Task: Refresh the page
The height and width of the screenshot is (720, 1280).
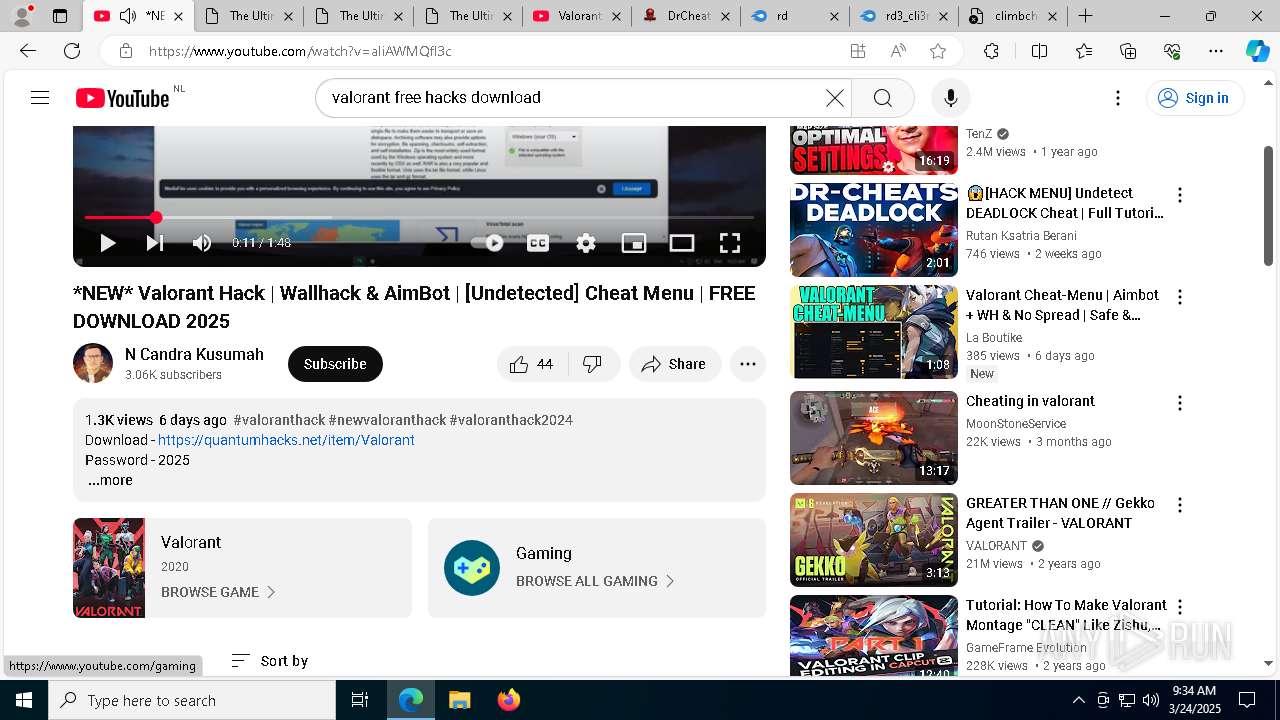Action: (x=72, y=51)
